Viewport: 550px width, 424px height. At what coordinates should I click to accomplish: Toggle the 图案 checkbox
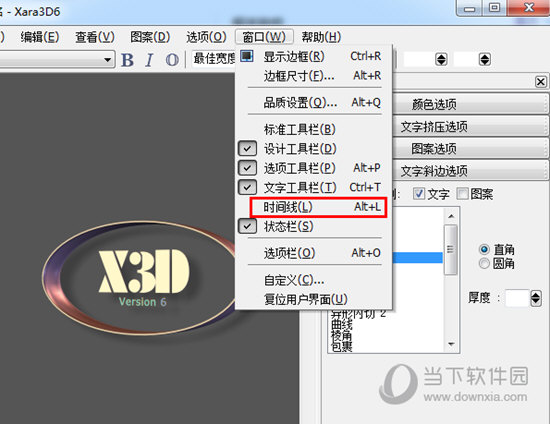[x=462, y=194]
